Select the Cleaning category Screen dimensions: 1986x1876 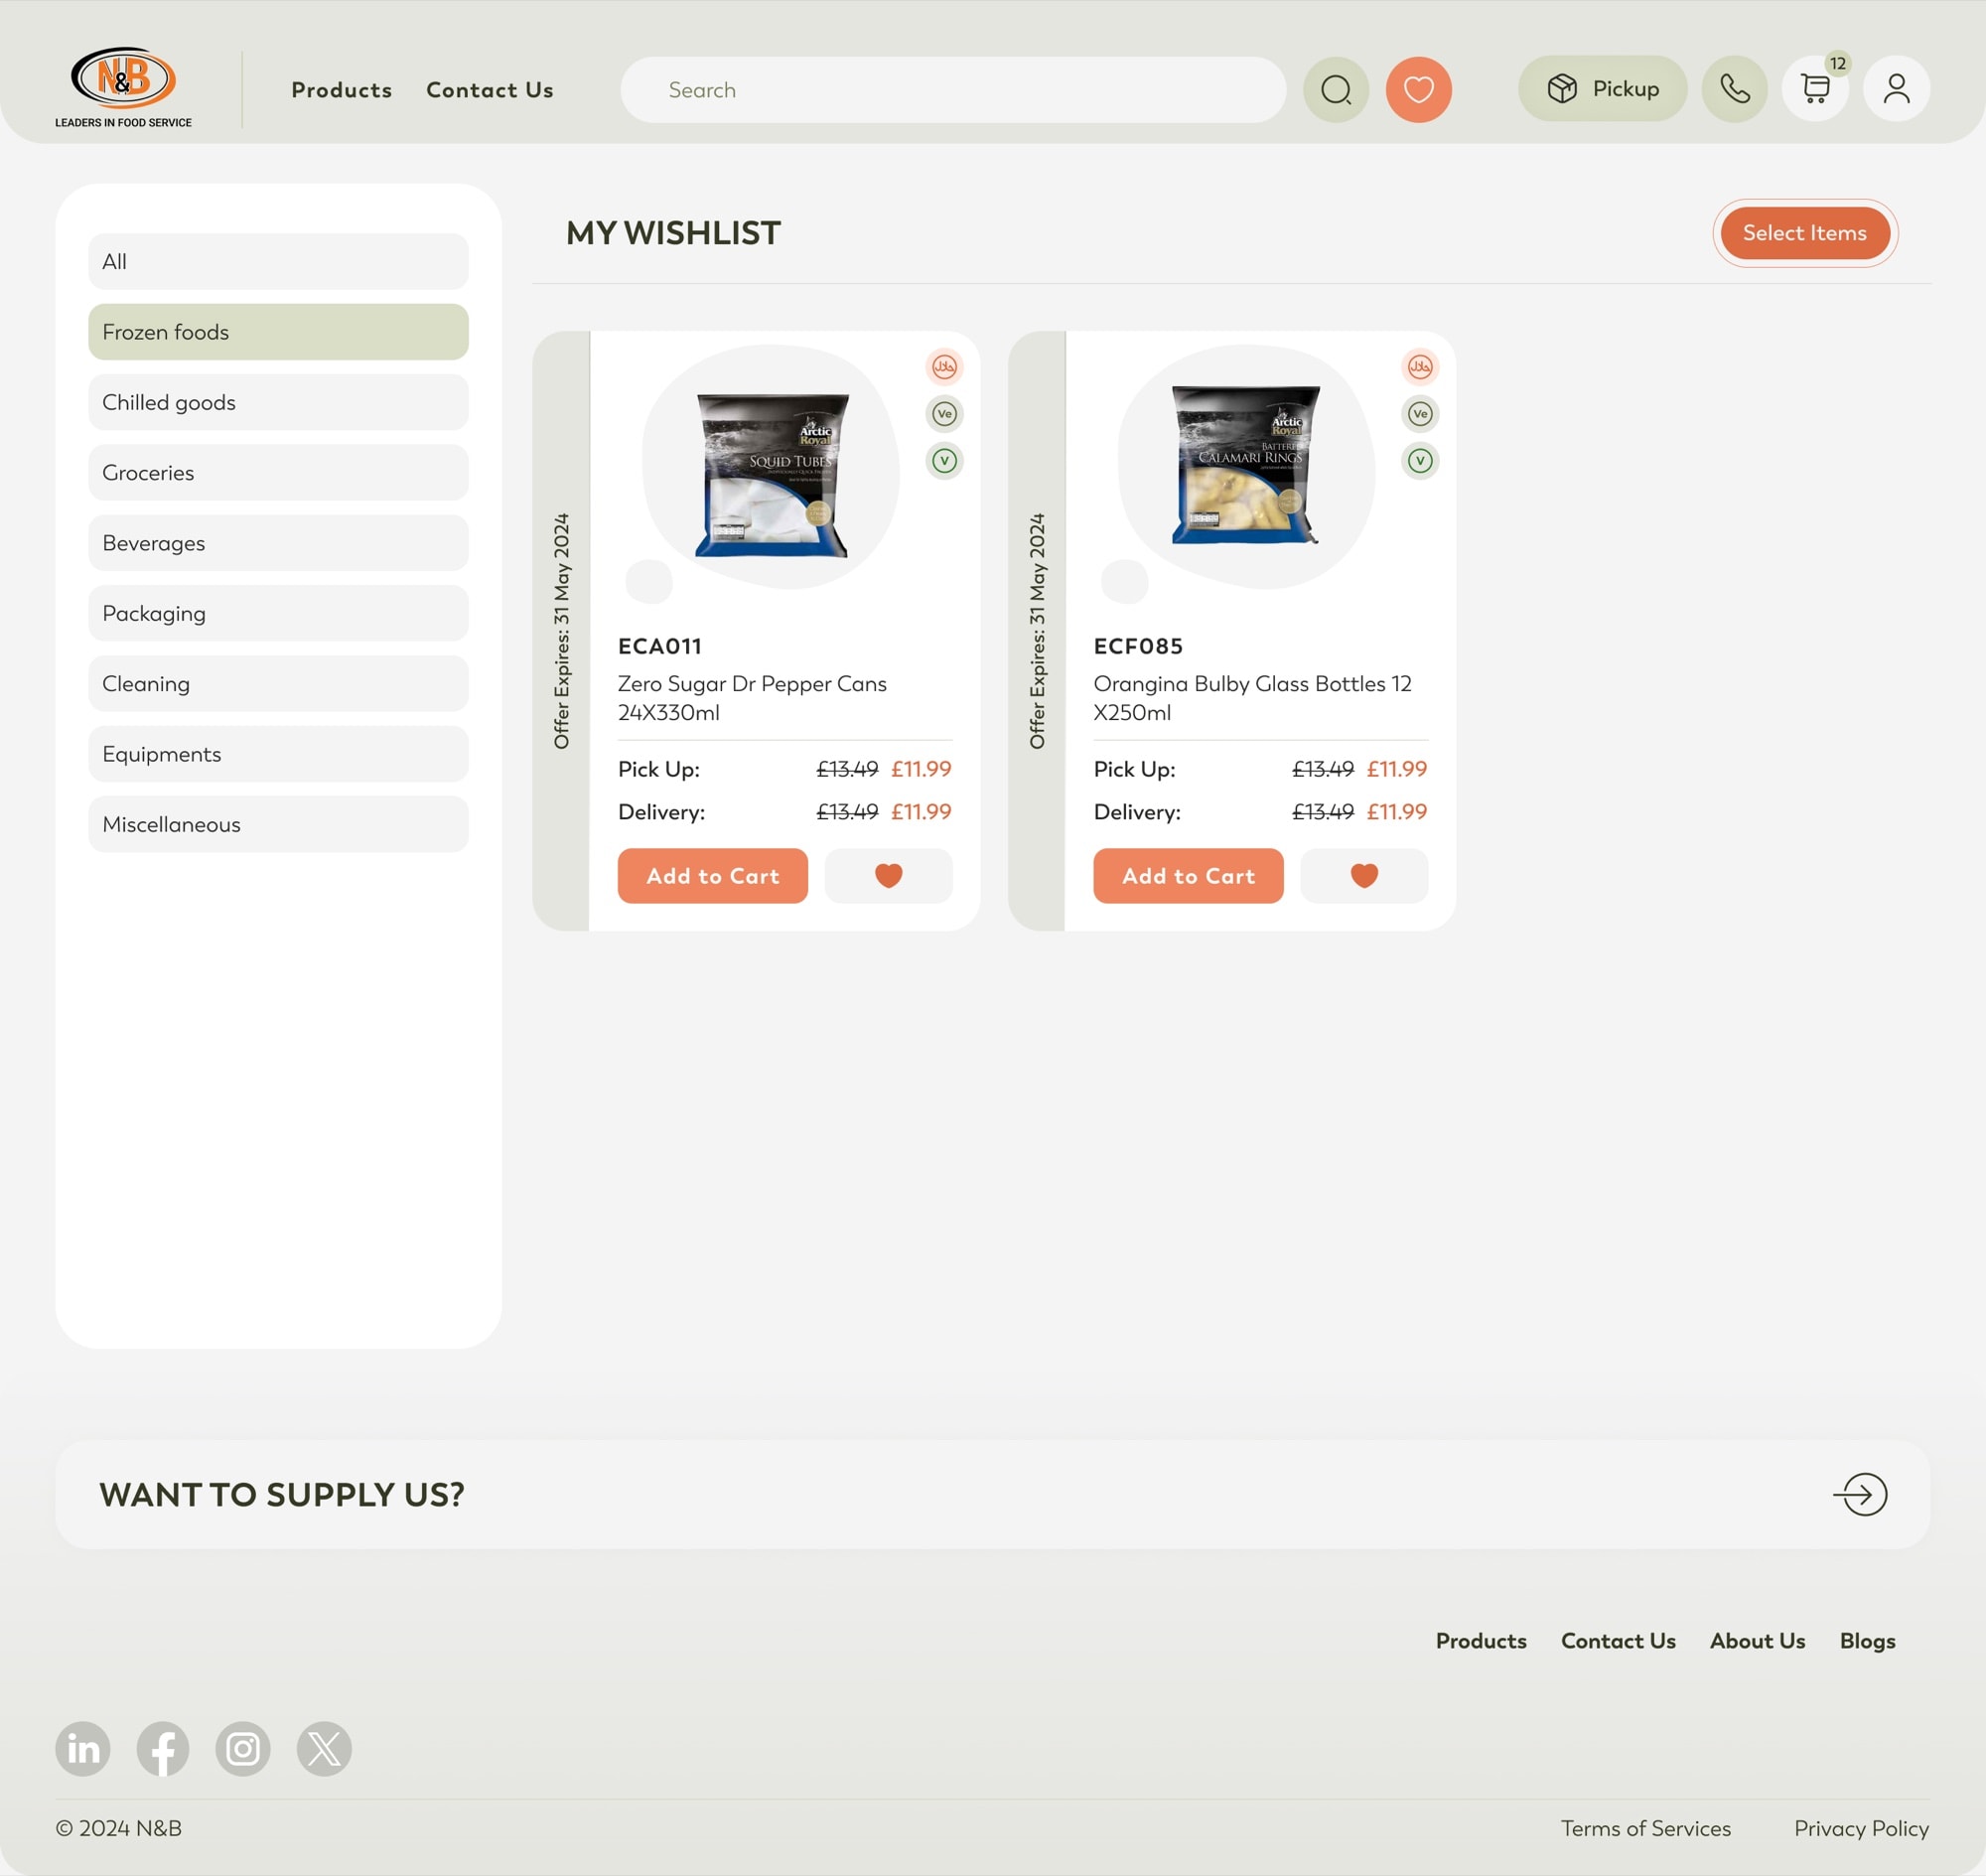pos(278,684)
